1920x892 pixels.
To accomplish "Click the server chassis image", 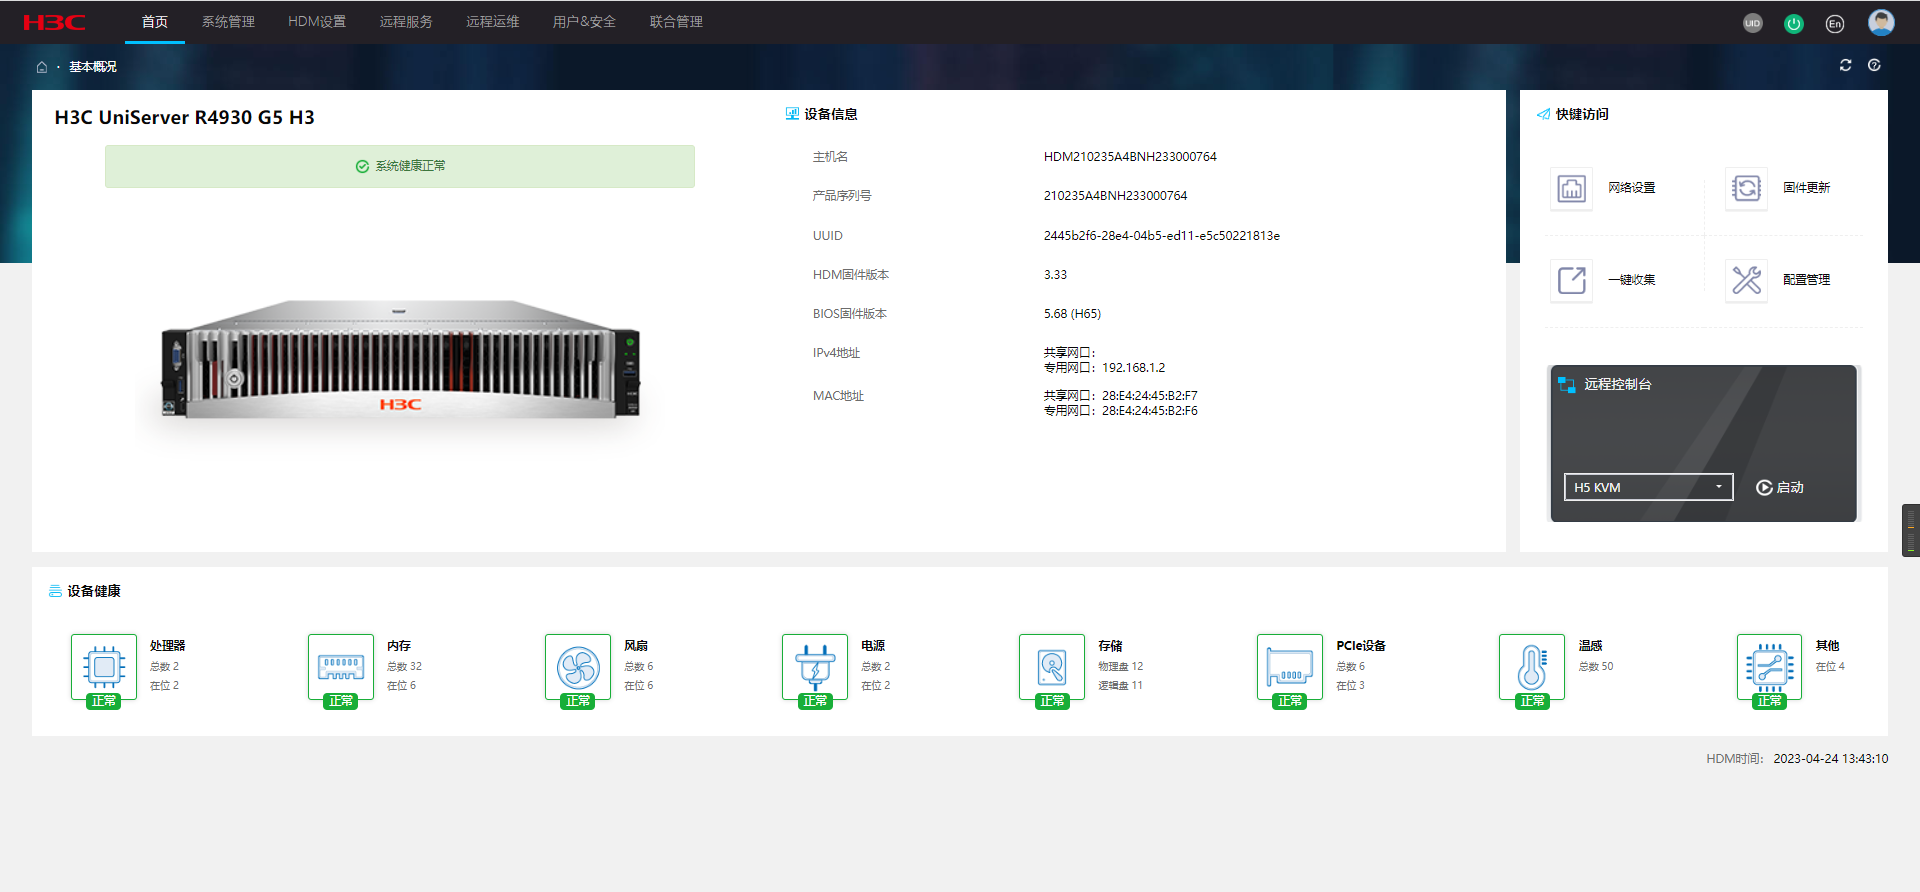I will [400, 360].
